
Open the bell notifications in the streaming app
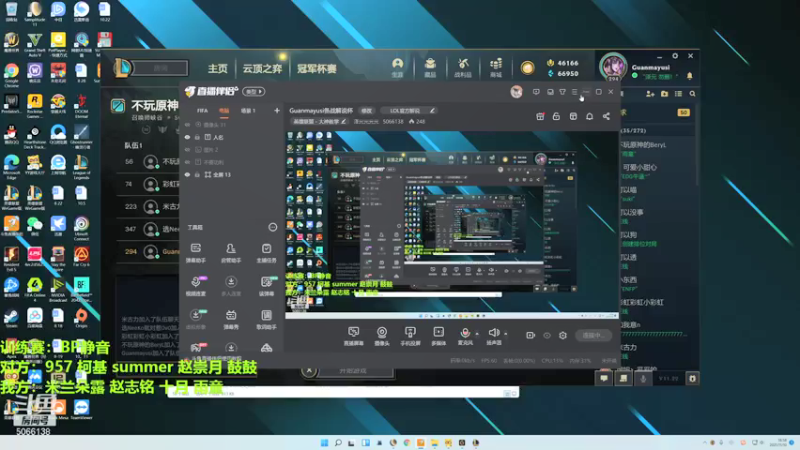click(589, 116)
